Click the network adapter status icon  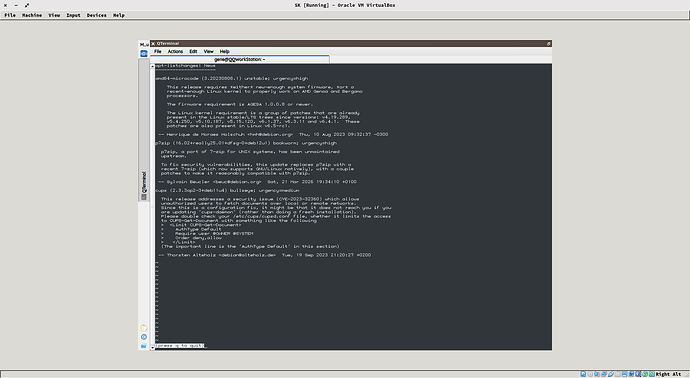pos(604,374)
